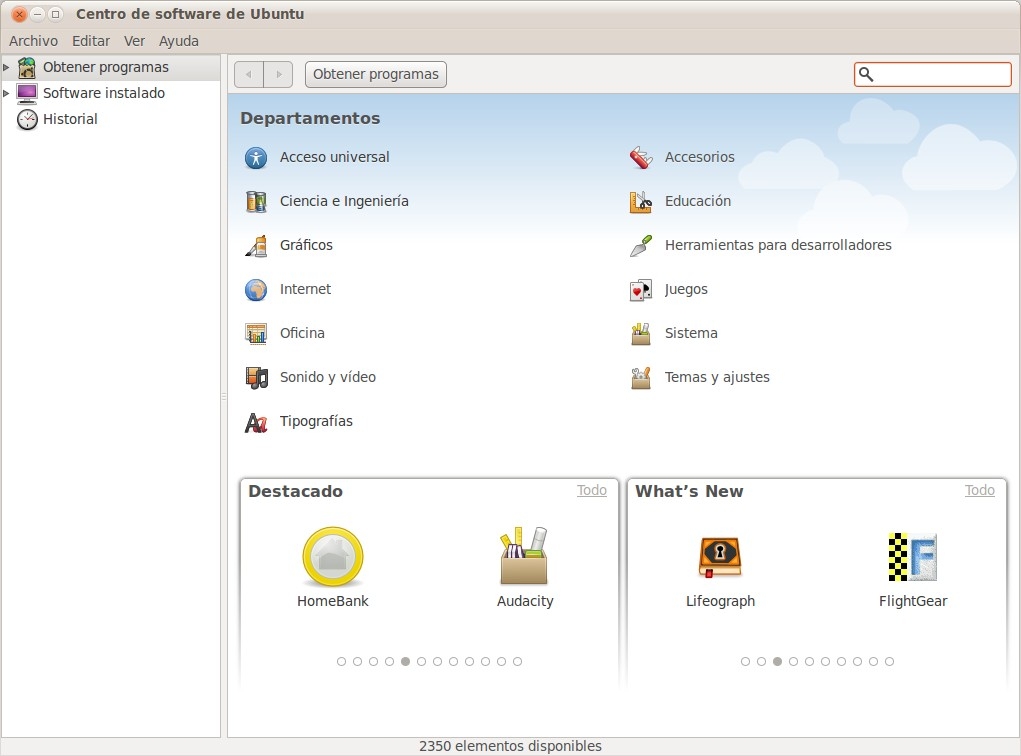Click the Ciencia e Ingeniería icon
The image size is (1021, 756).
point(256,202)
